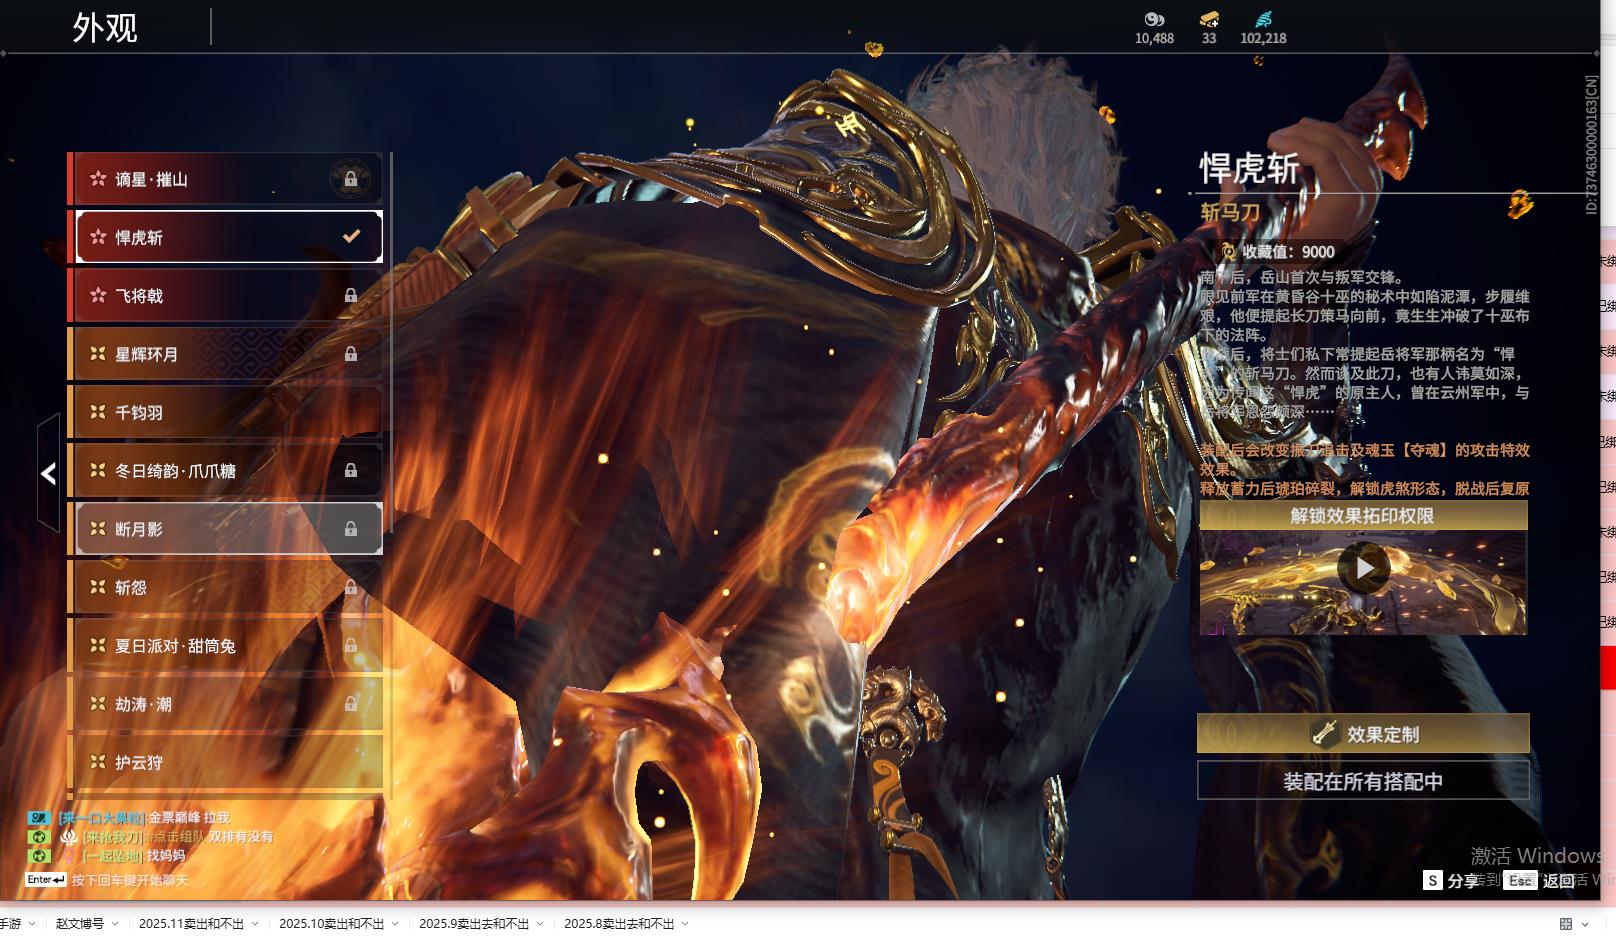Image resolution: width=1616 pixels, height=939 pixels.
Task: Open dropdown arrow next to 赵文博号
Action: 115,924
